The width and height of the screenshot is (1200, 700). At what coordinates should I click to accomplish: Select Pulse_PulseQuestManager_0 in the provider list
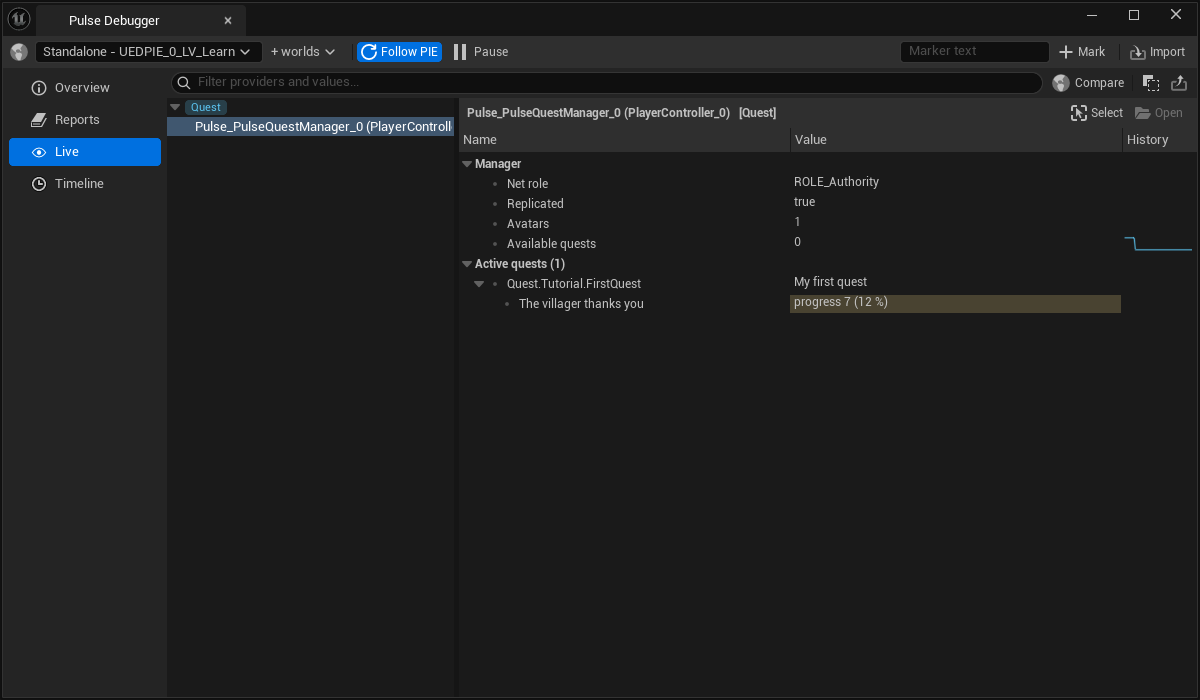click(312, 127)
